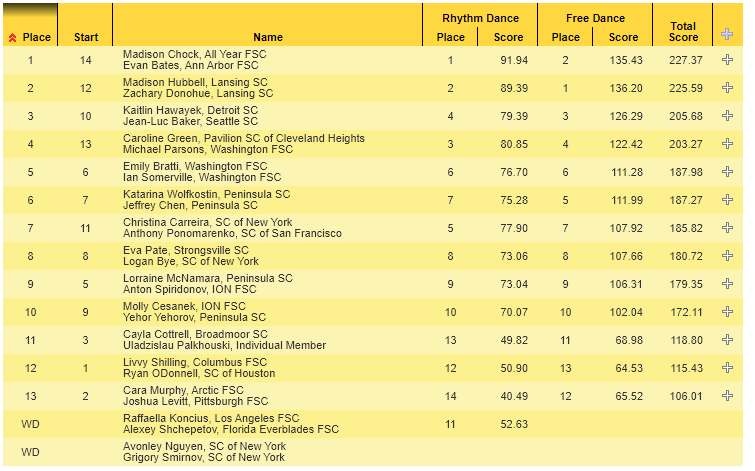Sort by Name column header

pyautogui.click(x=268, y=37)
